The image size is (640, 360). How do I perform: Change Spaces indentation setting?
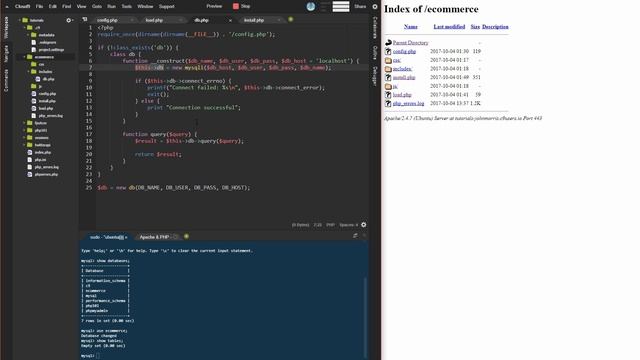[349, 225]
